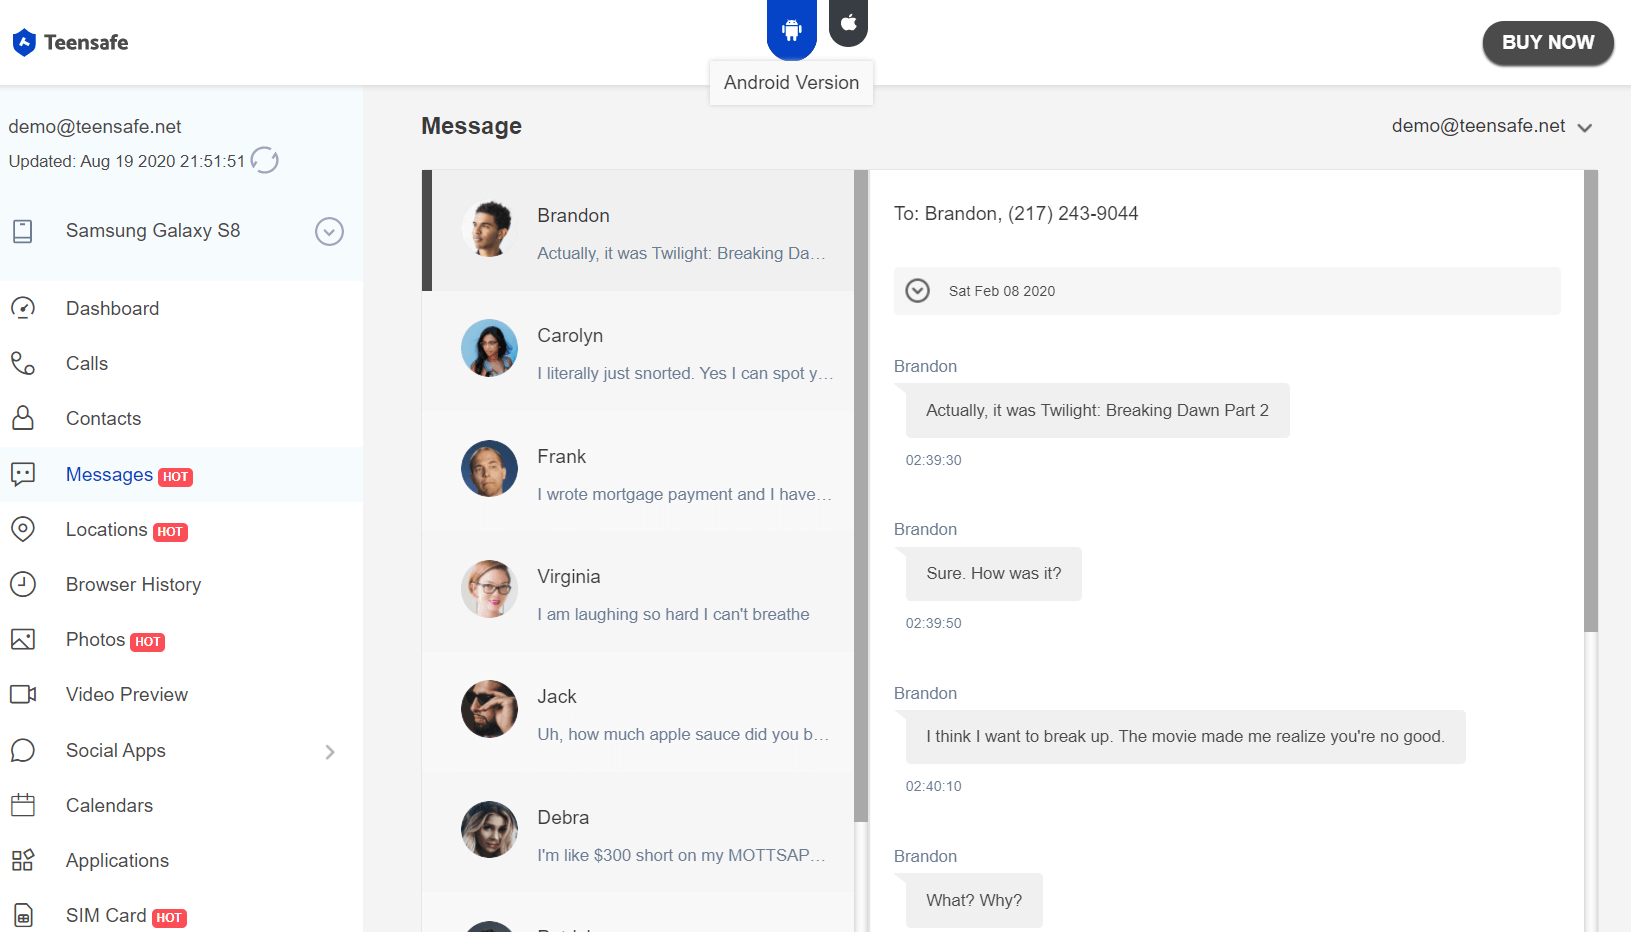Click the HOT badge next to Photos
Image resolution: width=1631 pixels, height=932 pixels.
click(148, 642)
